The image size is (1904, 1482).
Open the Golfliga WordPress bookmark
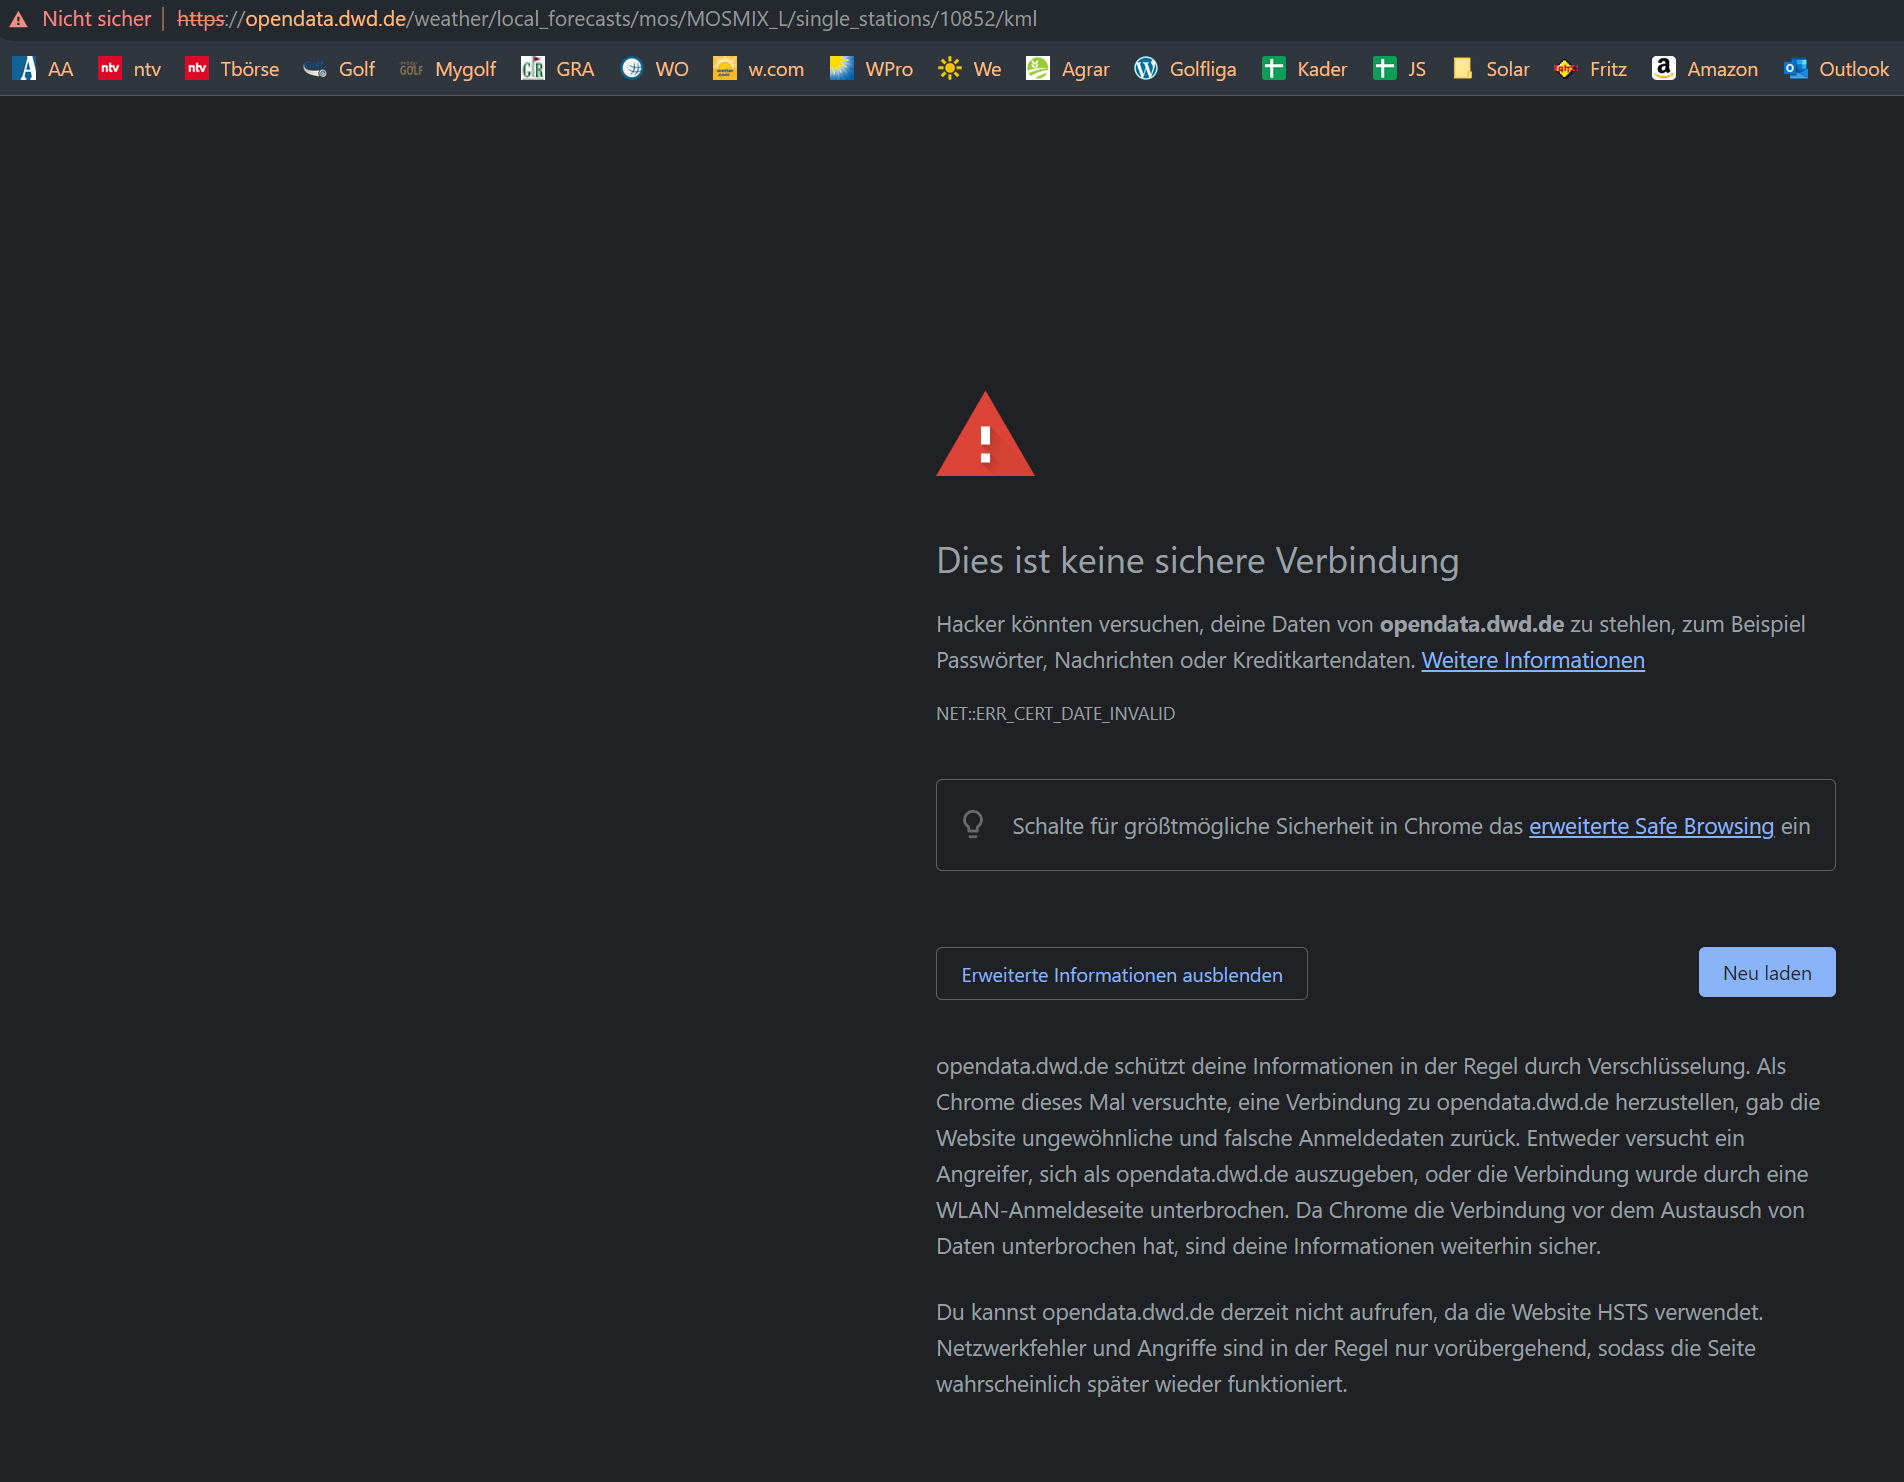click(x=1185, y=69)
